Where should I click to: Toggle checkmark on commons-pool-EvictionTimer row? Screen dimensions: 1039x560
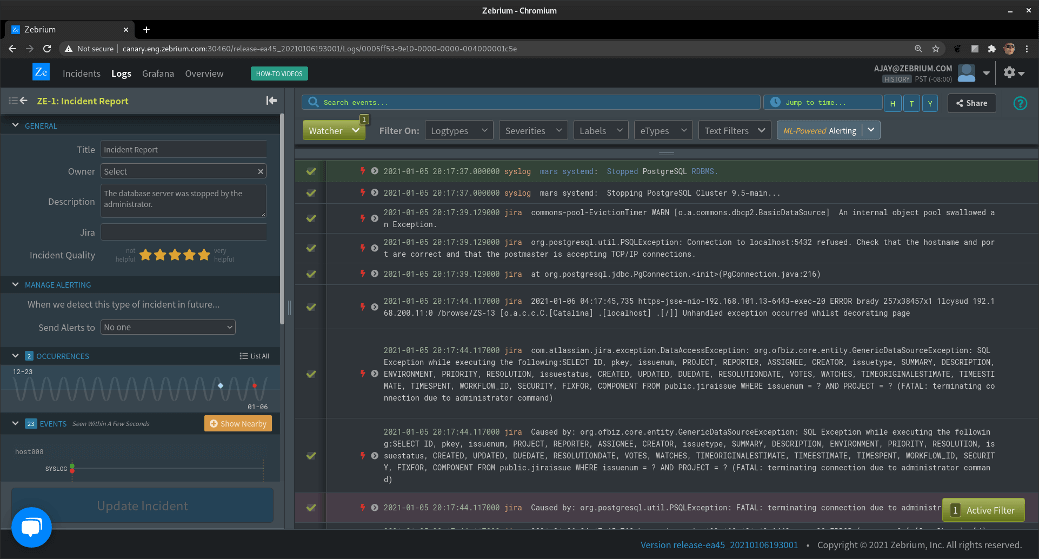point(311,218)
